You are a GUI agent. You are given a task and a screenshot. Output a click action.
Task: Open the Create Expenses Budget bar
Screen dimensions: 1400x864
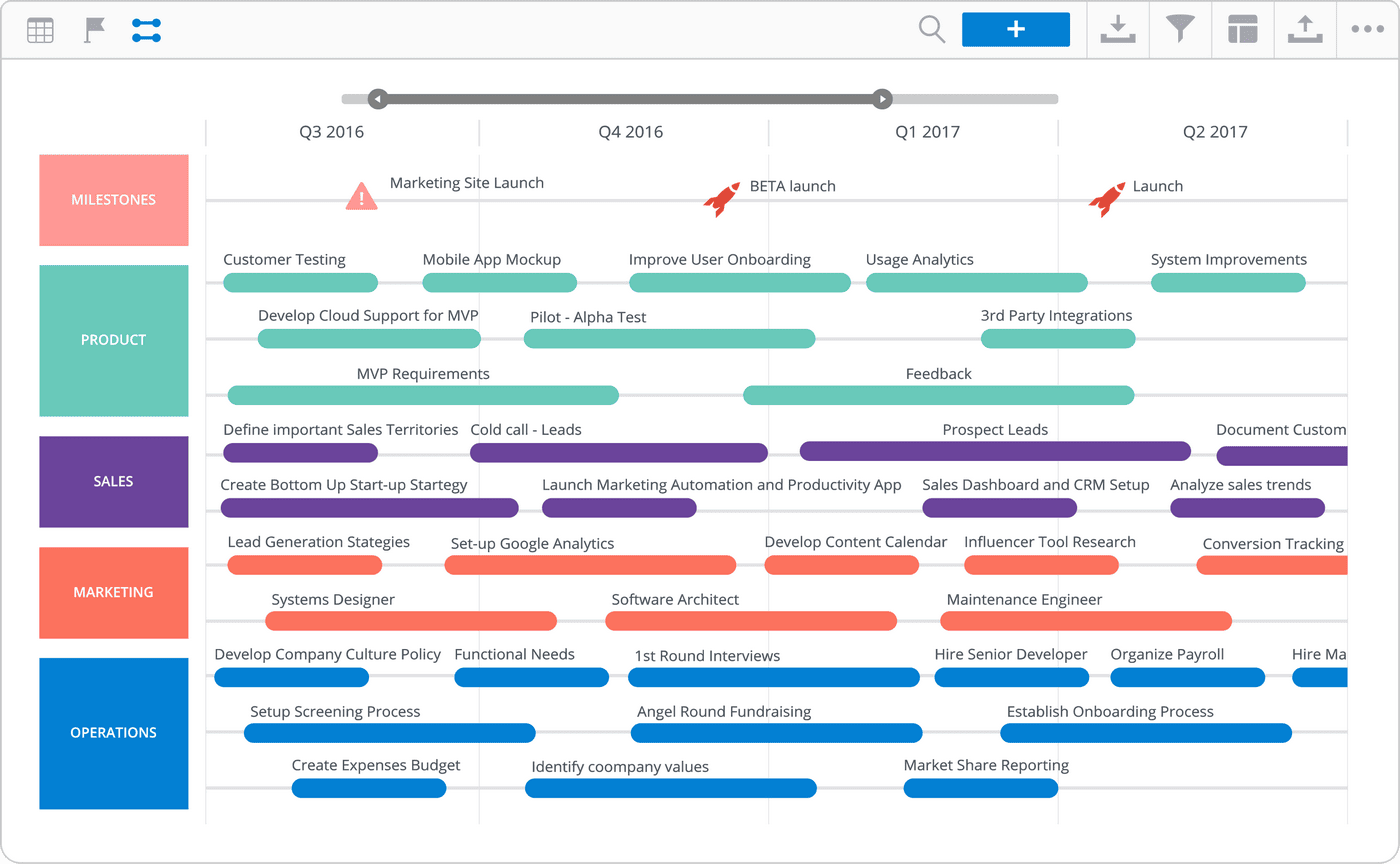coord(369,788)
